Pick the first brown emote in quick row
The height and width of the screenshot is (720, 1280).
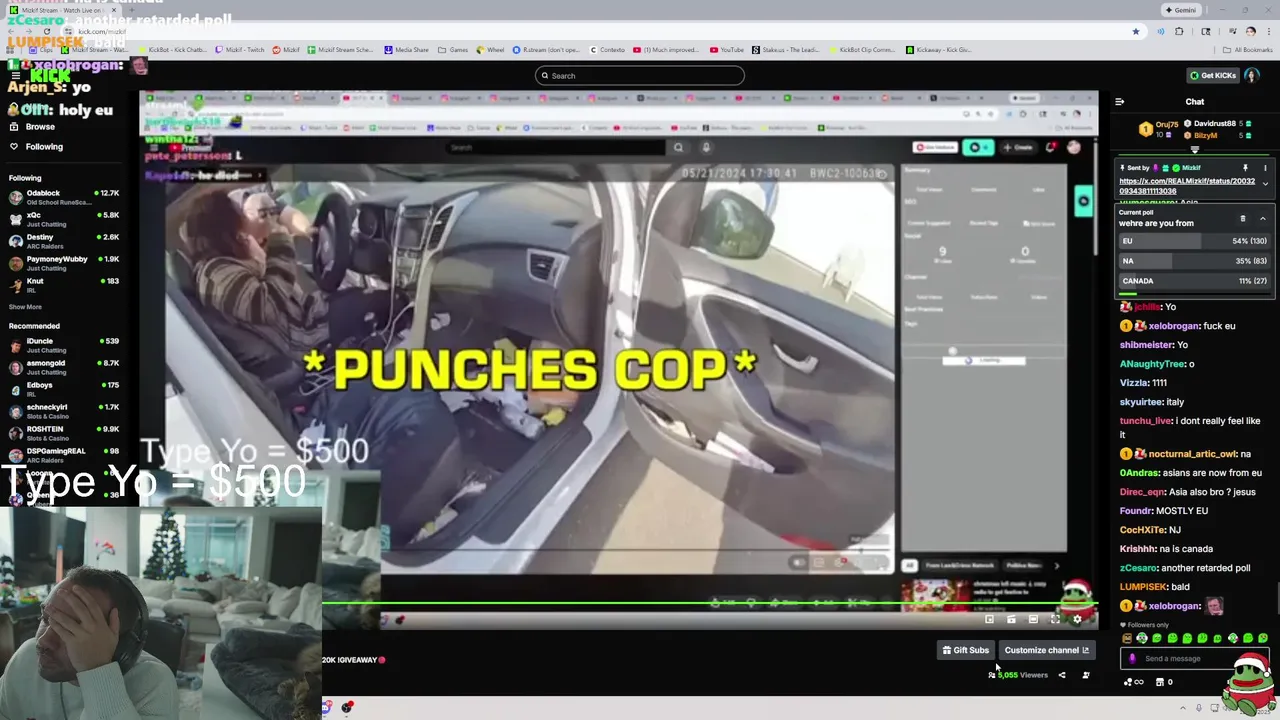click(1128, 638)
